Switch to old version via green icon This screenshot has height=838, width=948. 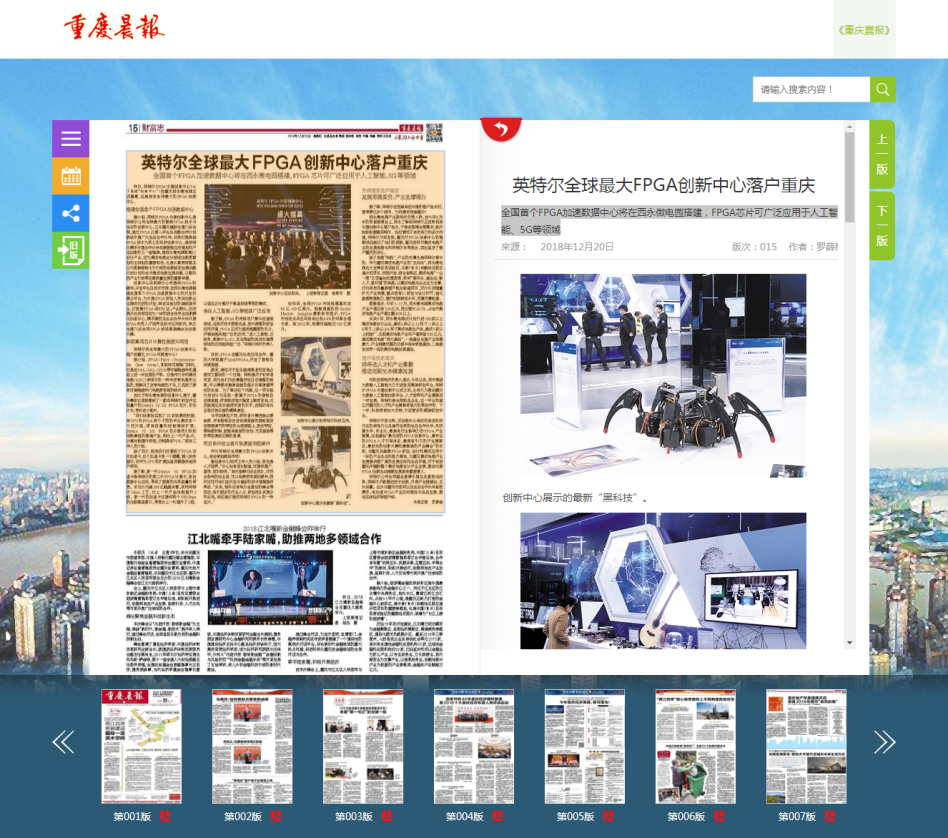(71, 250)
